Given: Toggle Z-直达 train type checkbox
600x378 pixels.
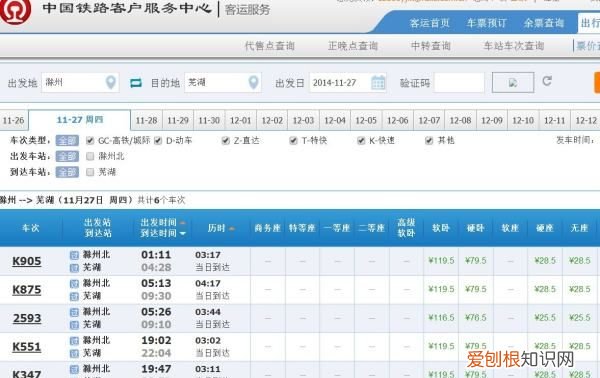Looking at the screenshot, I should (x=225, y=141).
